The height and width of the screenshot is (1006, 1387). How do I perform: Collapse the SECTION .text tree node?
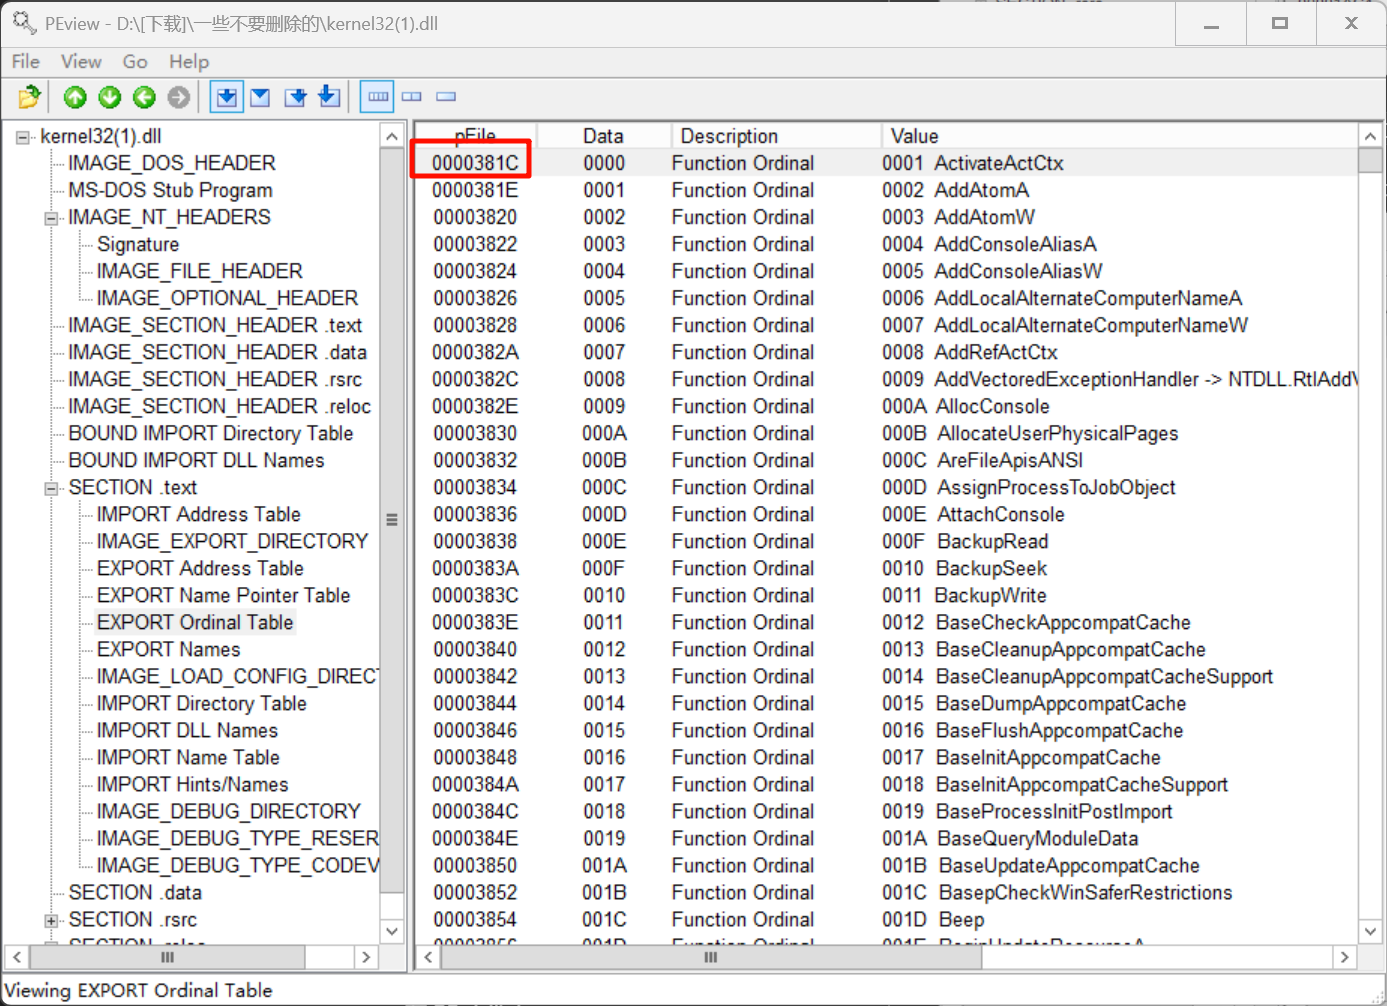[x=51, y=488]
